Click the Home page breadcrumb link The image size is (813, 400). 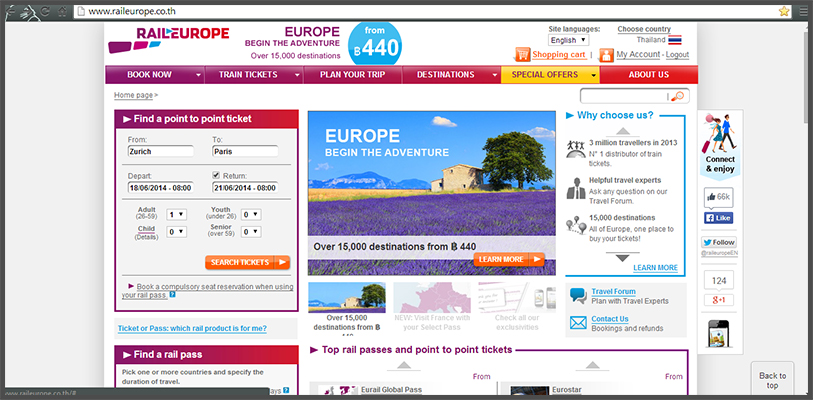coord(133,95)
